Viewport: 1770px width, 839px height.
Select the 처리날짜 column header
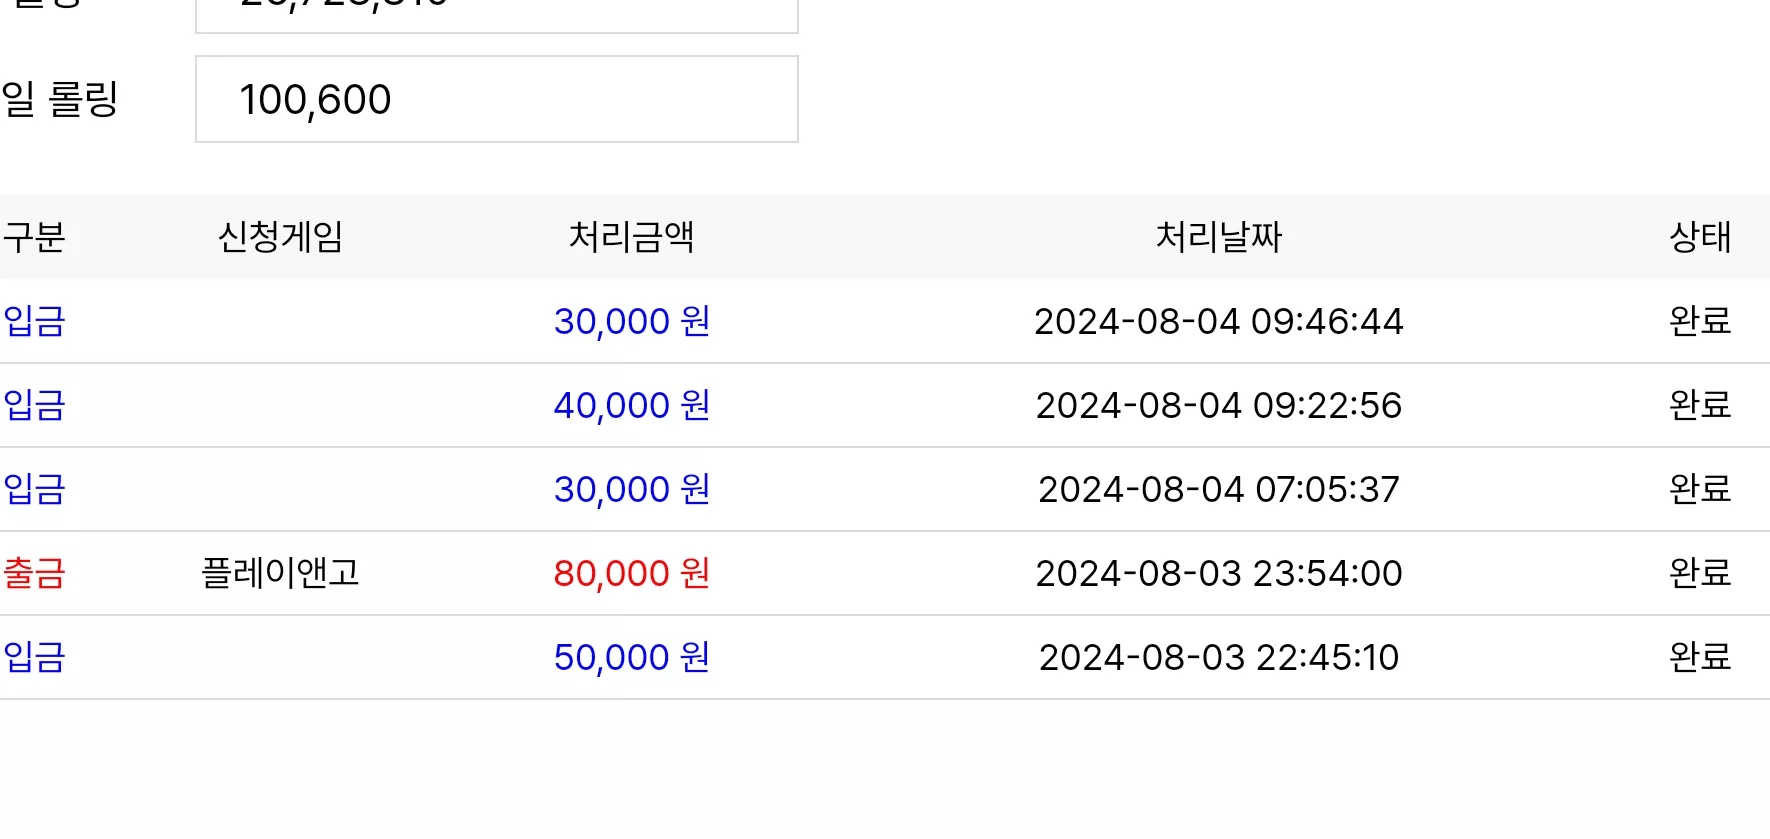point(1219,237)
